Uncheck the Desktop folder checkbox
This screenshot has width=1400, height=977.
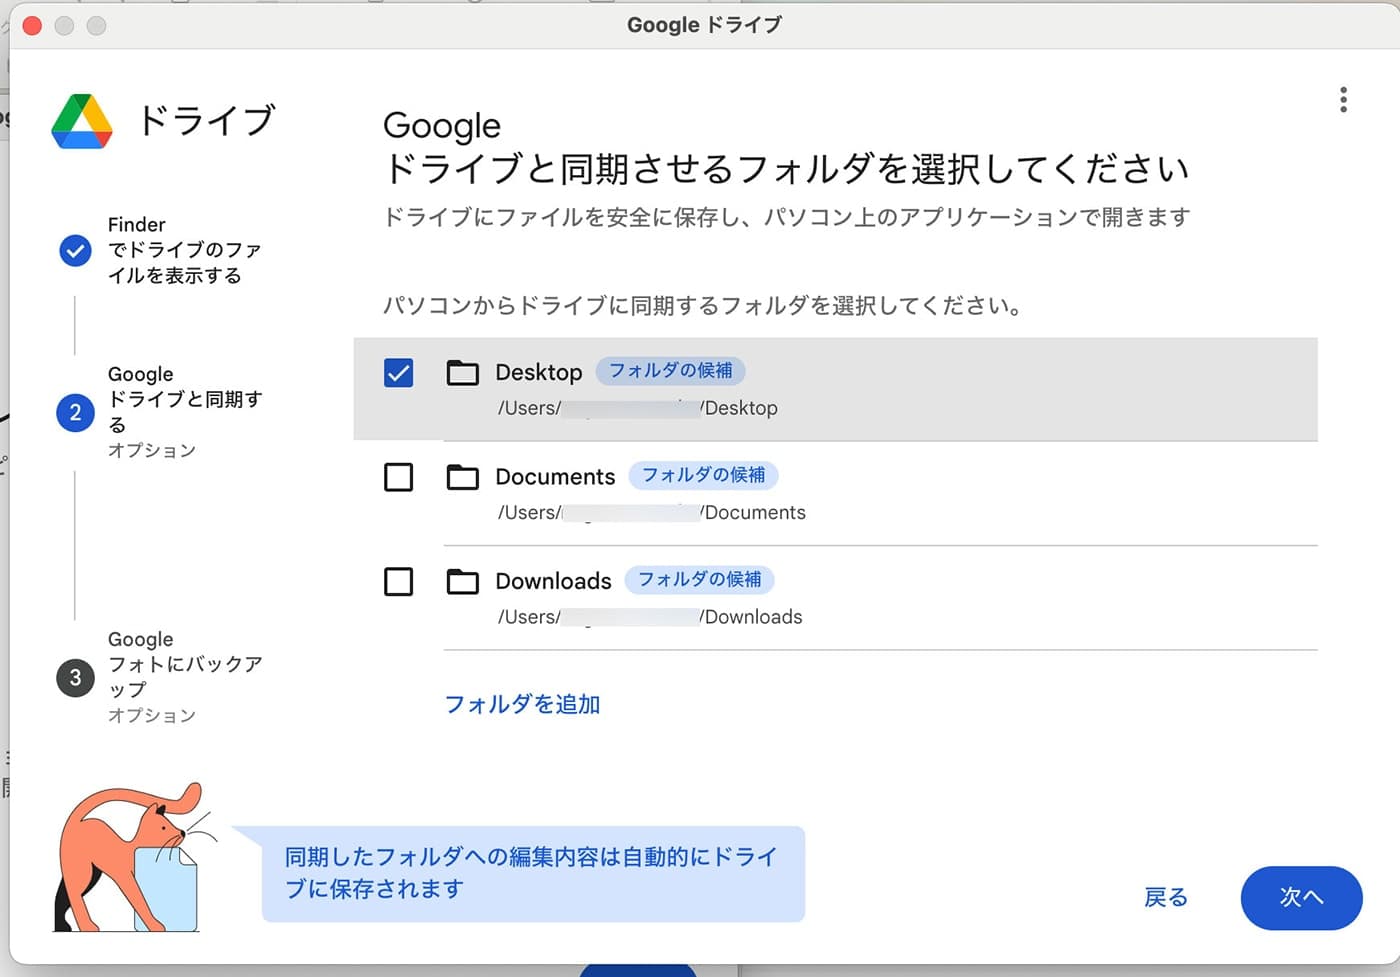tap(398, 373)
